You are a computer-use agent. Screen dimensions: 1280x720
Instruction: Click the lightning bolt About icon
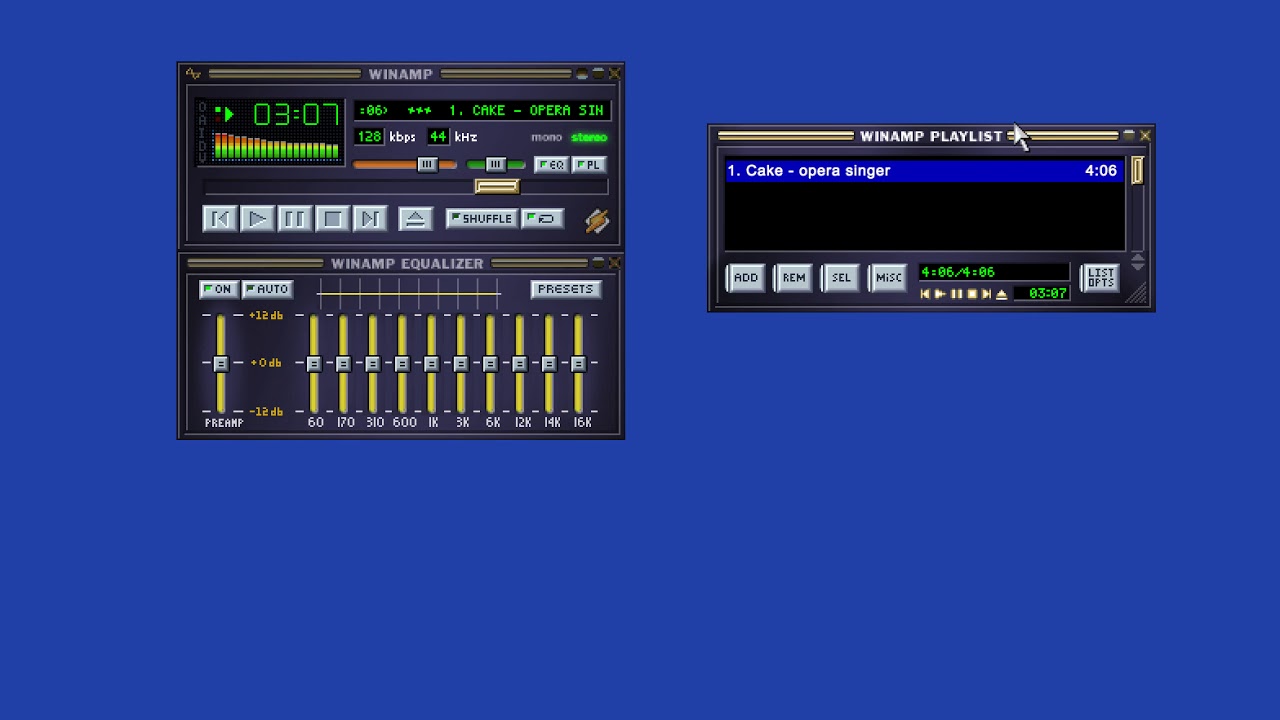pos(597,221)
